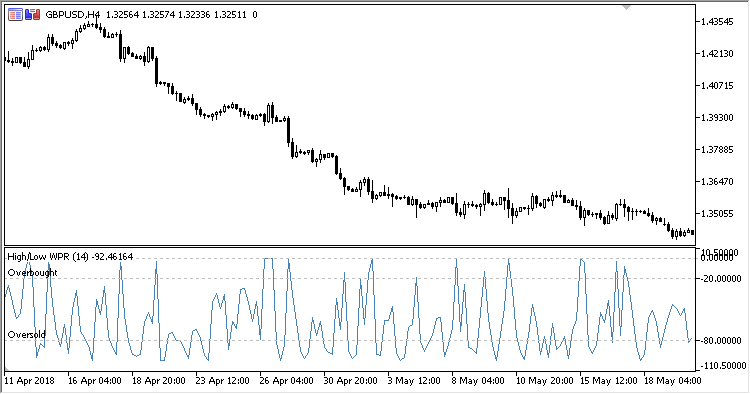Click the 1.36470 price scale label
The height and width of the screenshot is (394, 750).
coord(717,182)
